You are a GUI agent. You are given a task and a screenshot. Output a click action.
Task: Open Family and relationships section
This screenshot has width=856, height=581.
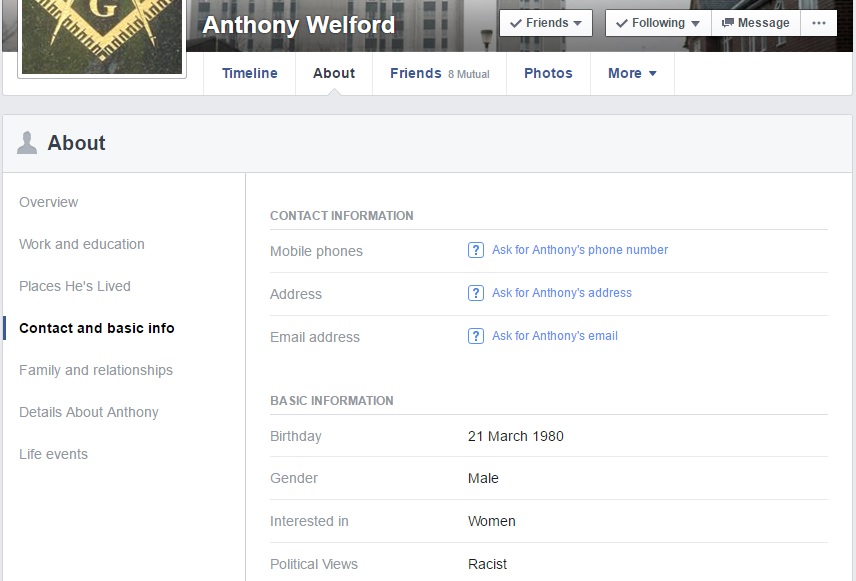96,370
